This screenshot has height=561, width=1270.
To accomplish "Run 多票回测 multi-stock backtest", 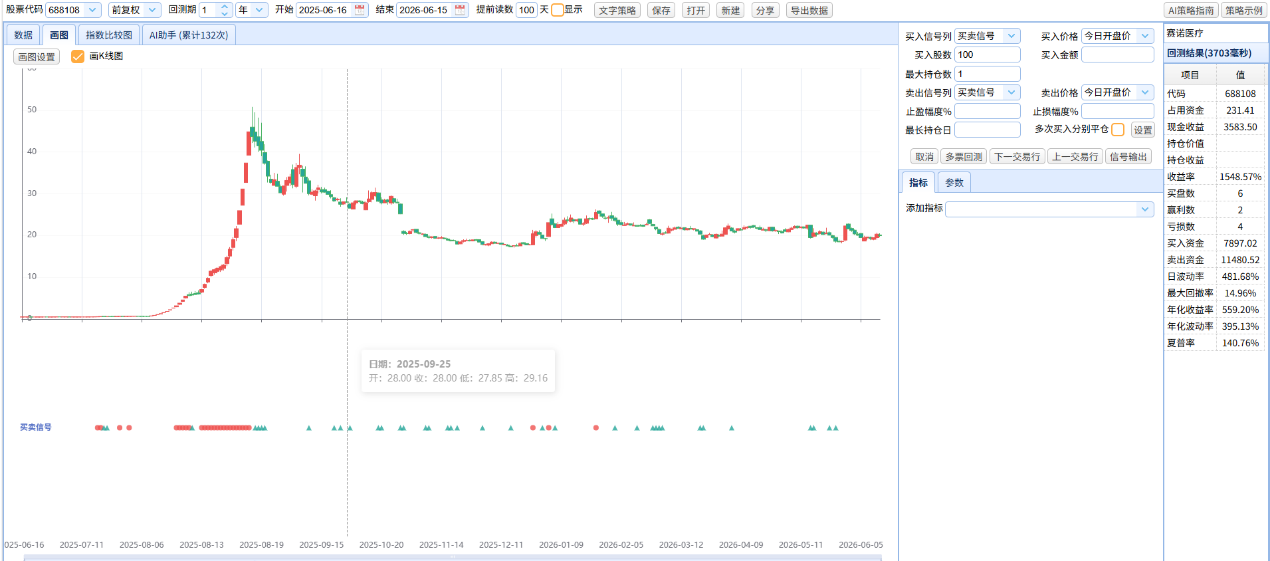I will 963,157.
